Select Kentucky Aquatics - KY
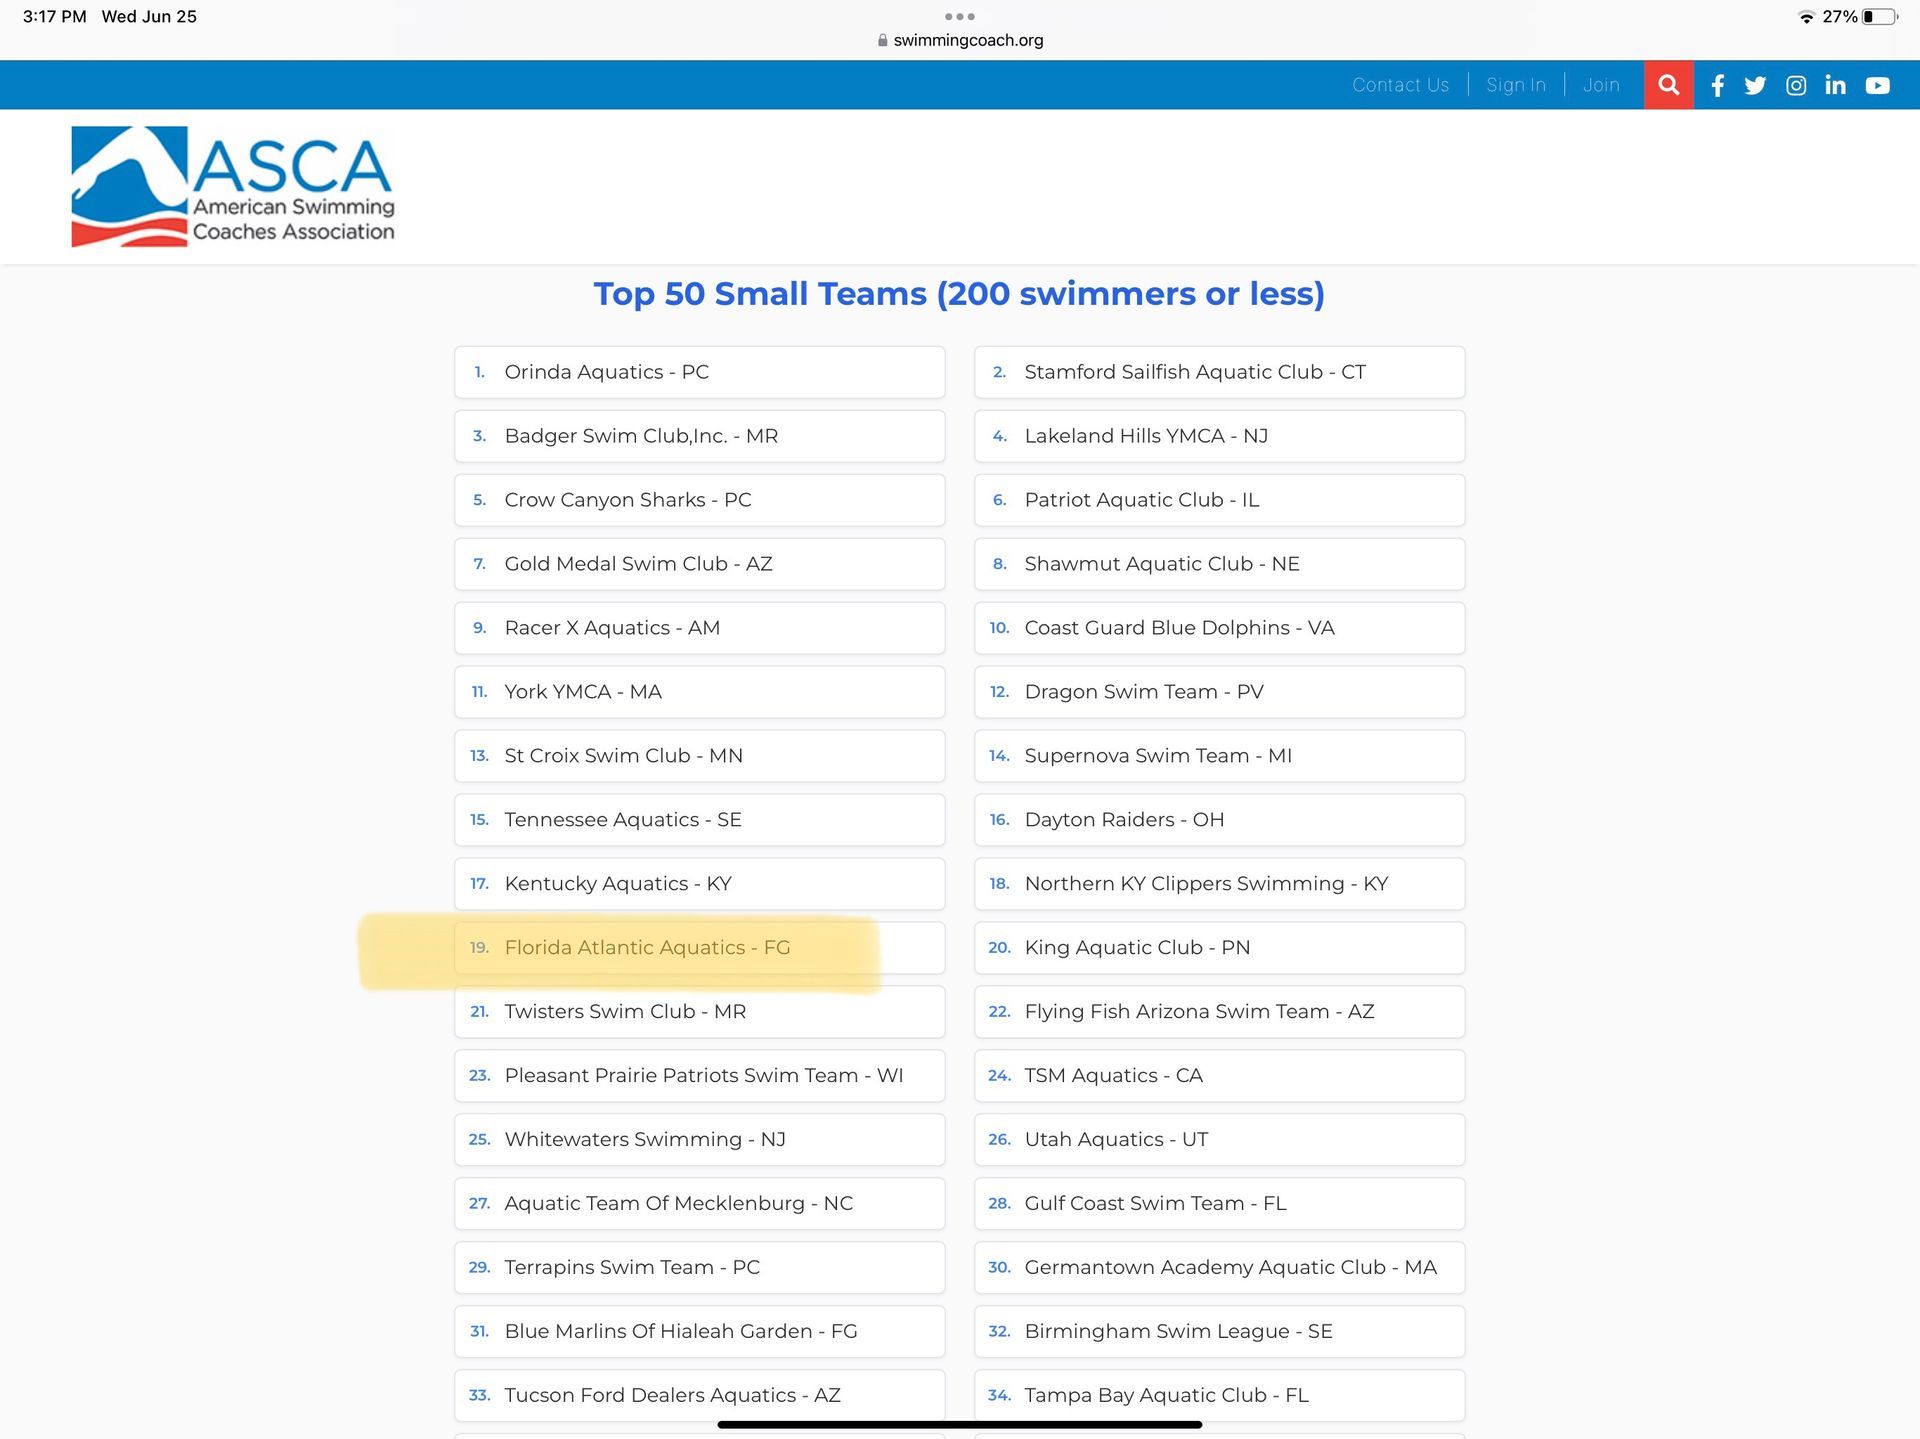Screen dimensions: 1920x1439 click(x=699, y=884)
